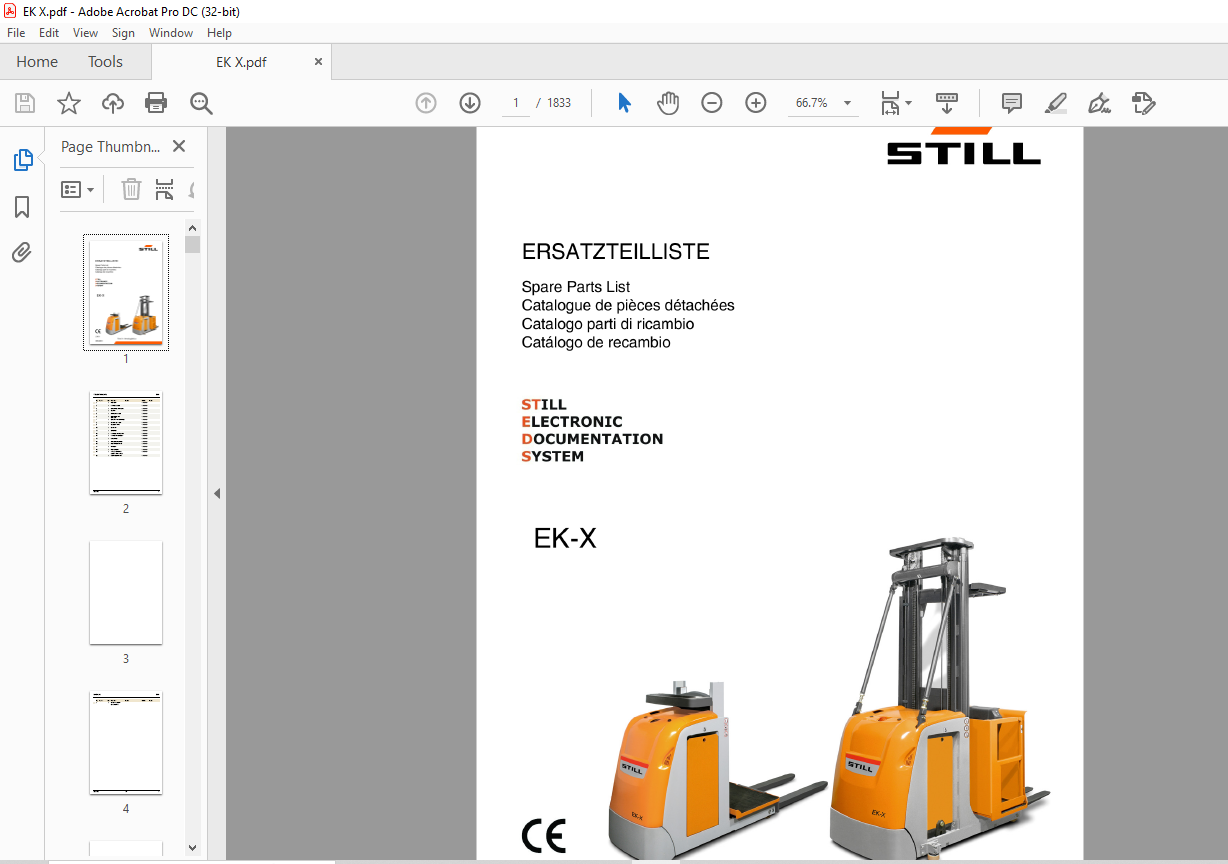Viewport: 1228px width, 864px height.
Task: Open the Help menu
Action: [219, 33]
